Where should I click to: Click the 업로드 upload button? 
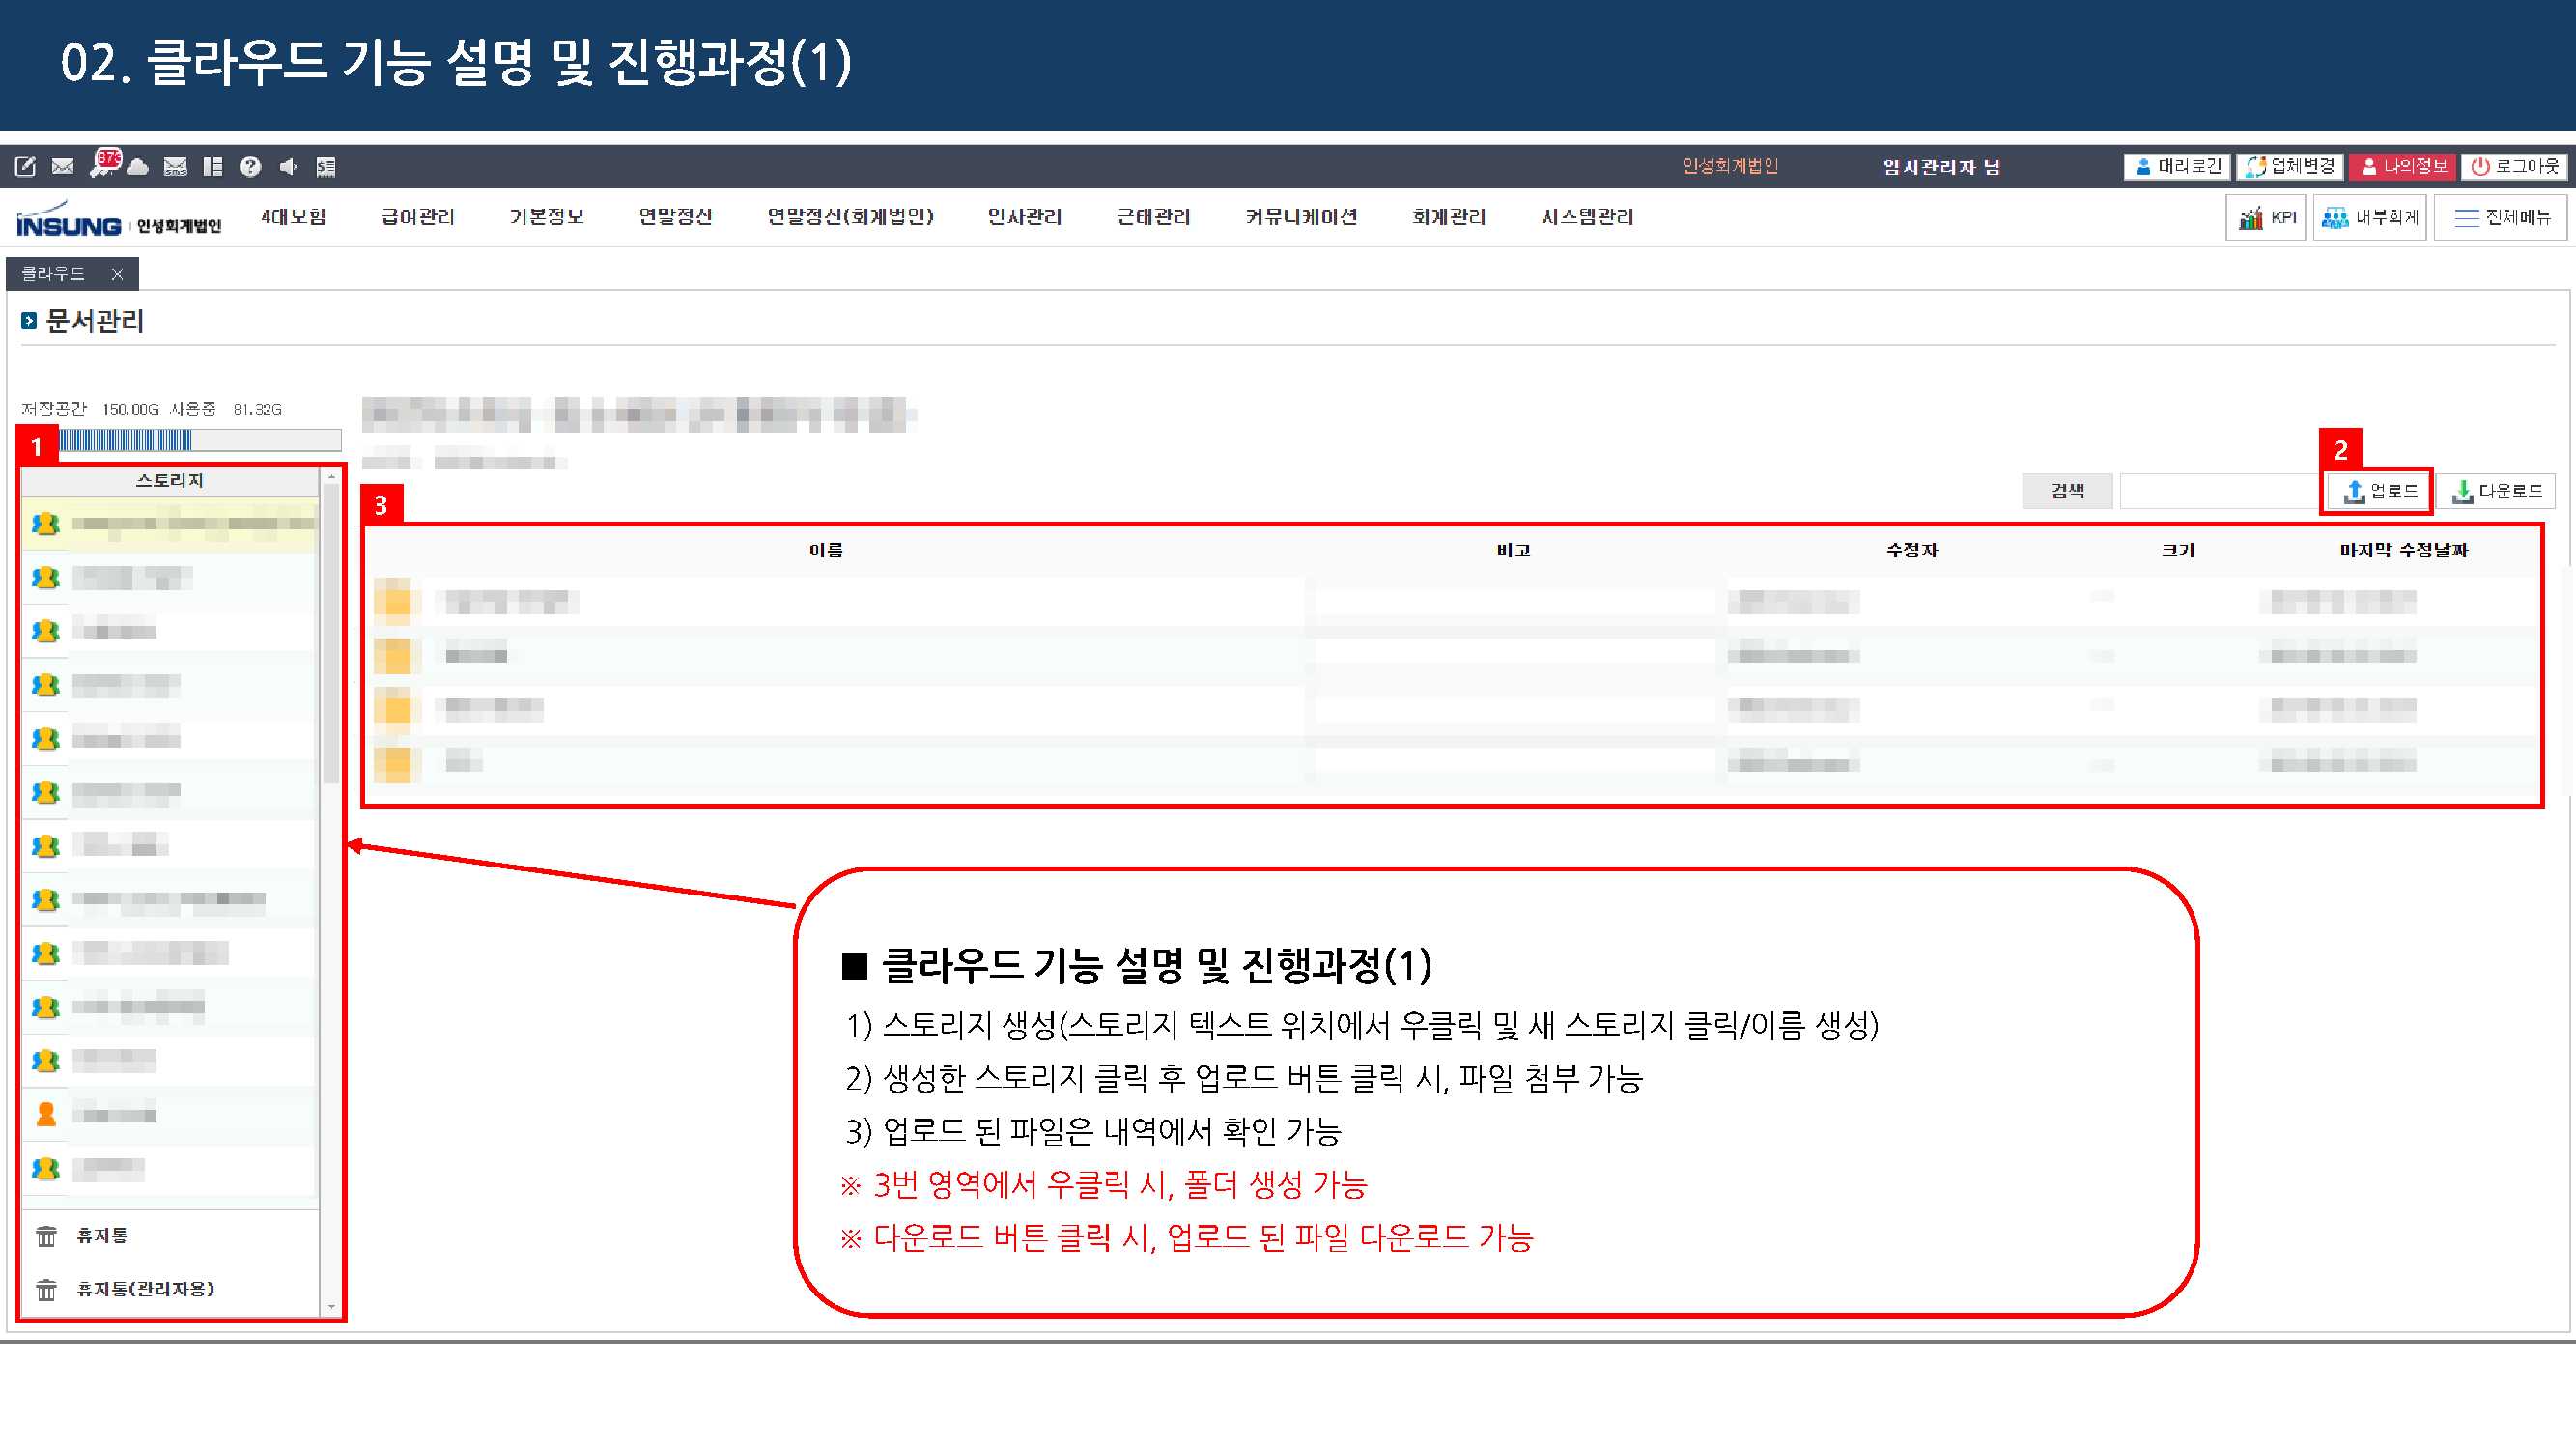(x=2380, y=490)
